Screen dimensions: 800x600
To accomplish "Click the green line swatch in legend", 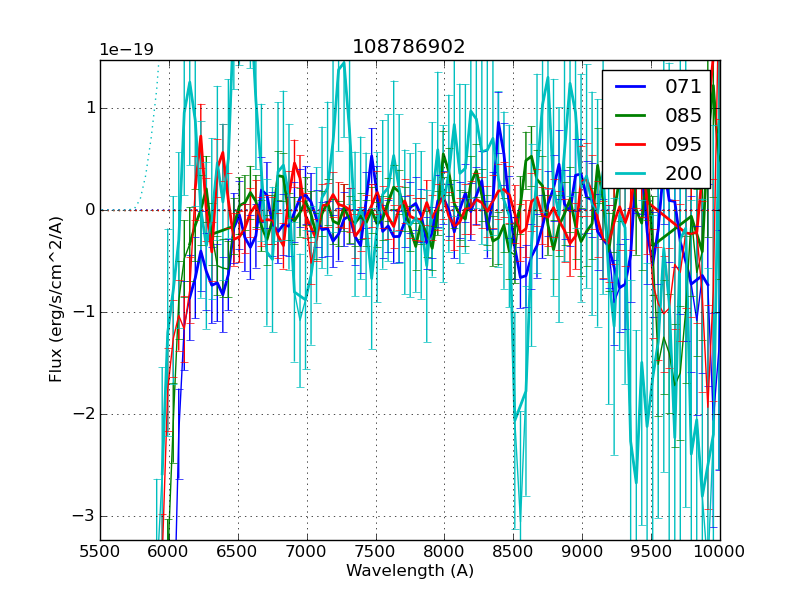I will point(632,116).
